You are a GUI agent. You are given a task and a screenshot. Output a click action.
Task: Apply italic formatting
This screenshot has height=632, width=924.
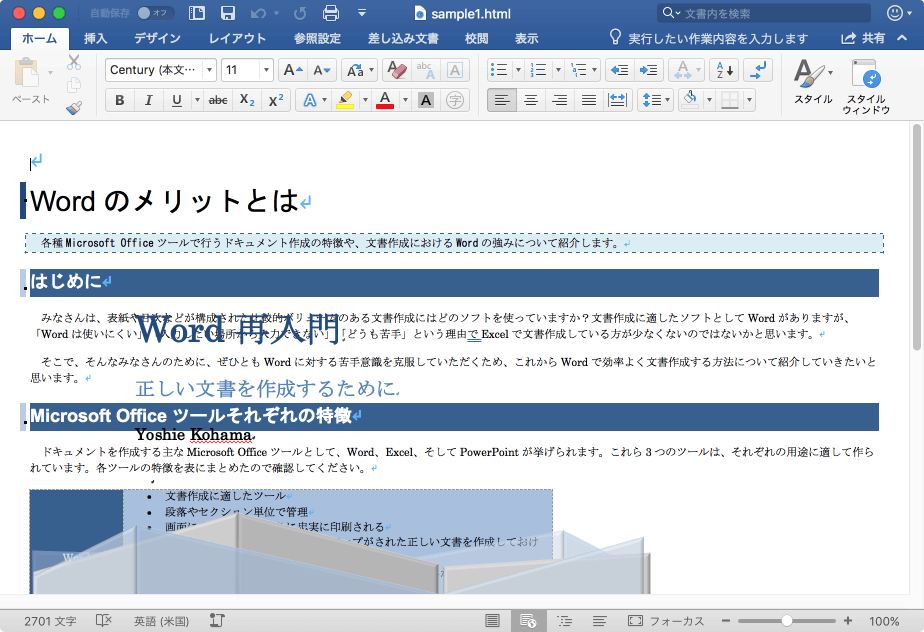[148, 100]
